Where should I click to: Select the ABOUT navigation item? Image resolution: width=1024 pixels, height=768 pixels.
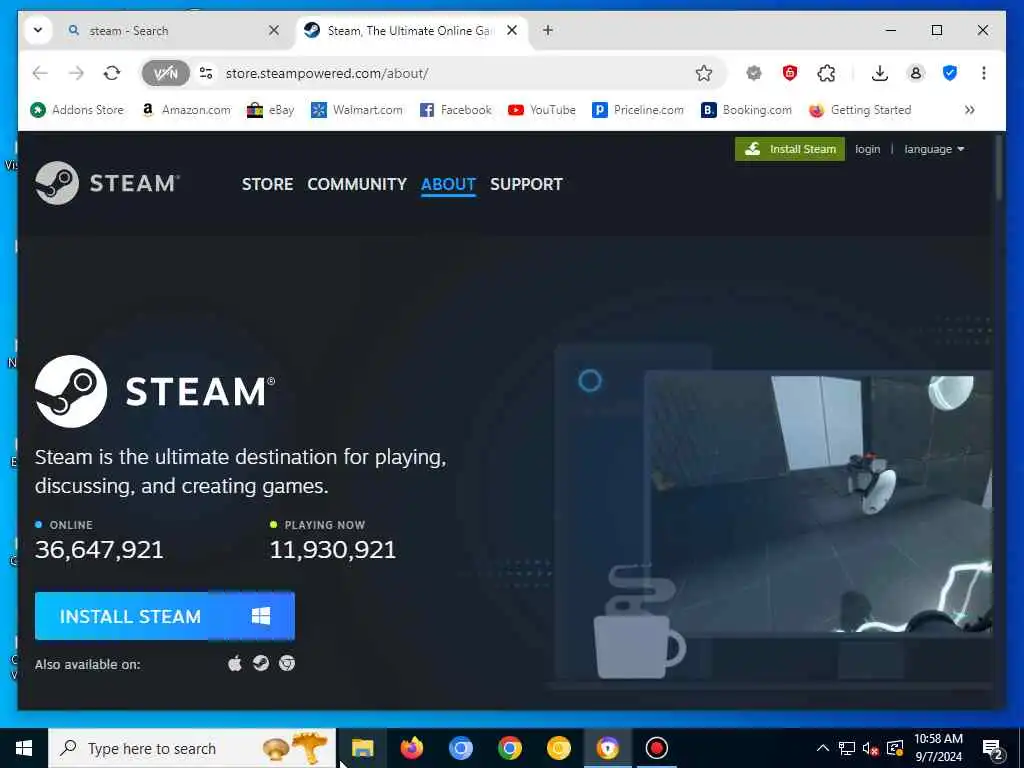point(448,184)
